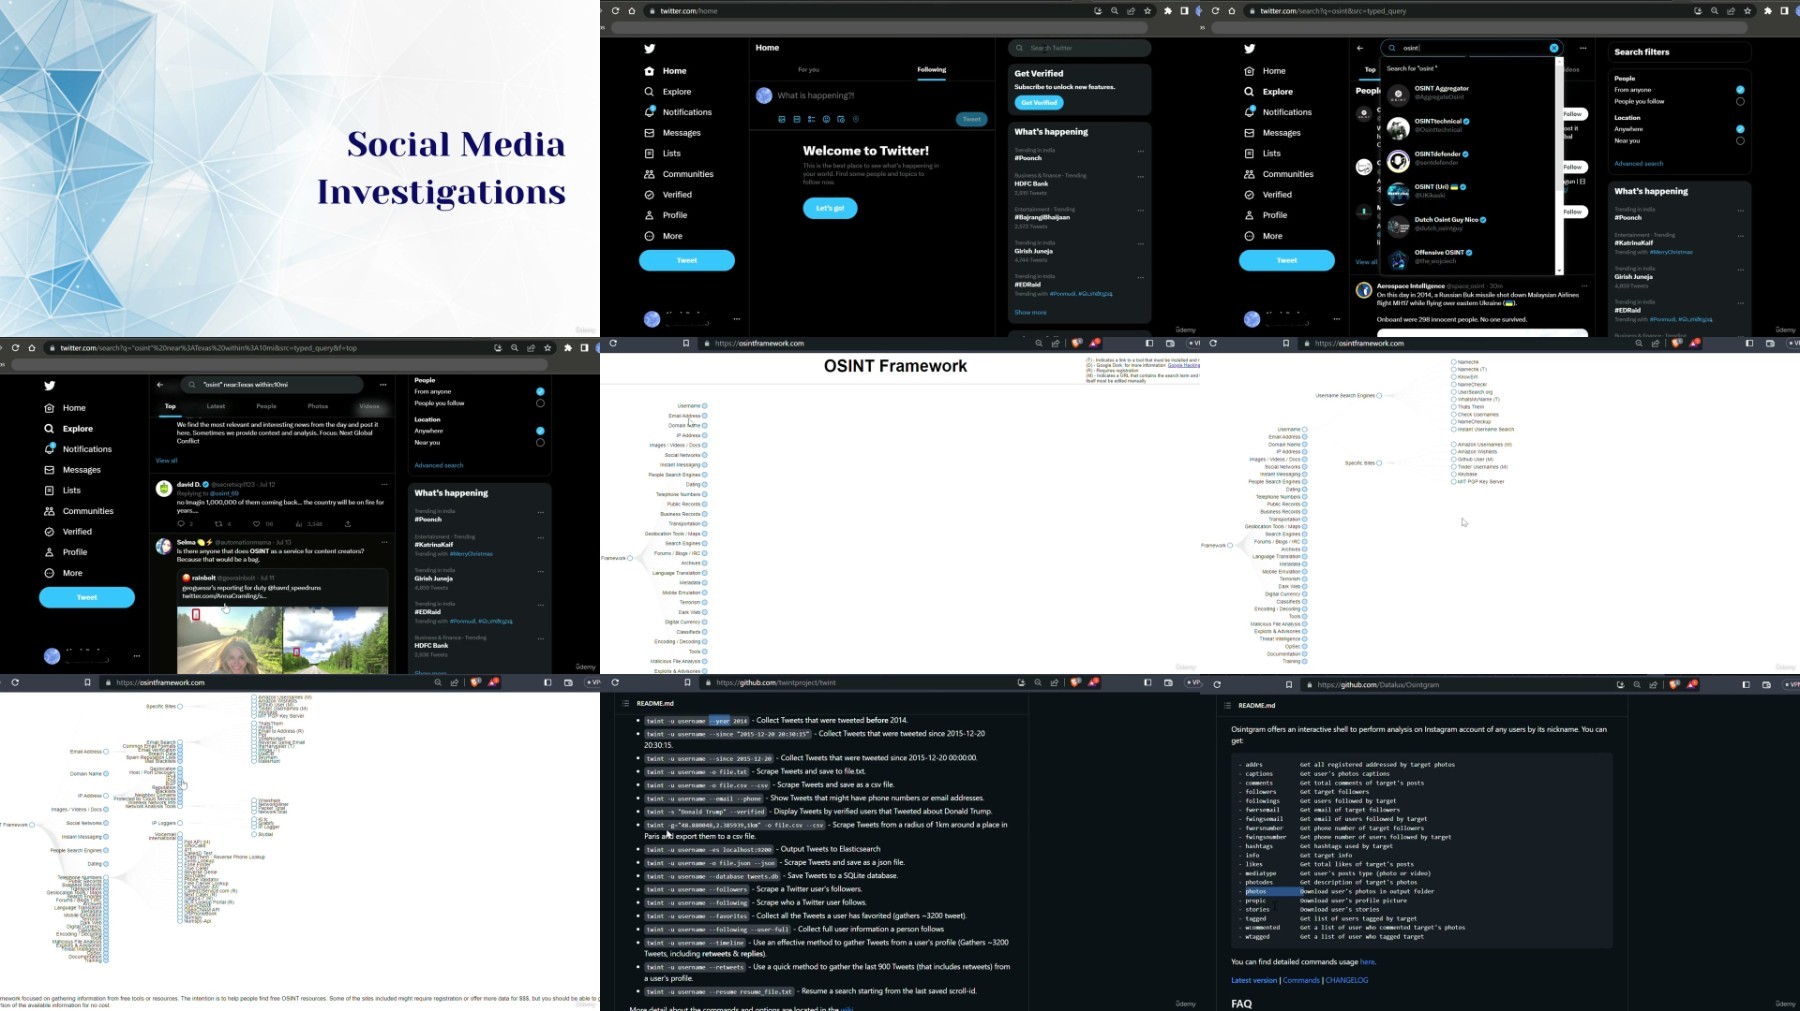Open the more menu on david D.'s tweet
This screenshot has height=1011, width=1800.
tap(385, 484)
